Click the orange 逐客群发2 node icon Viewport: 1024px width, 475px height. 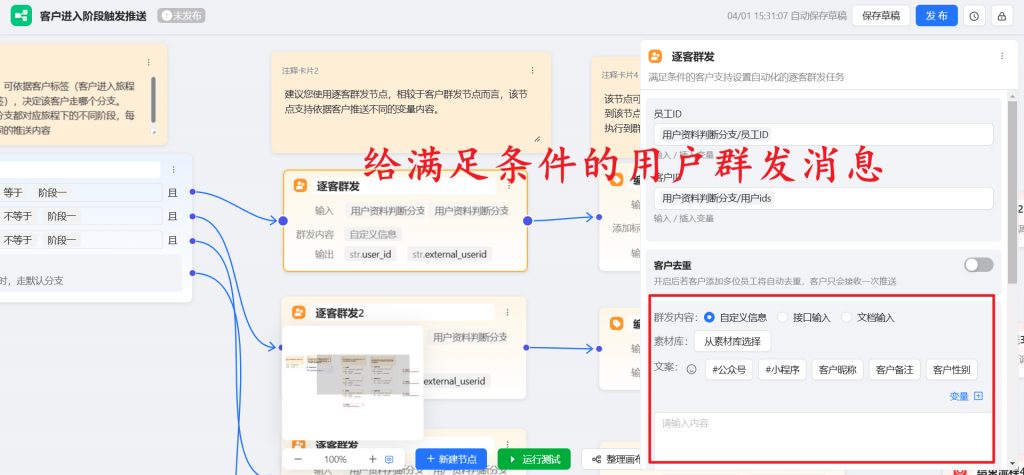(x=298, y=312)
